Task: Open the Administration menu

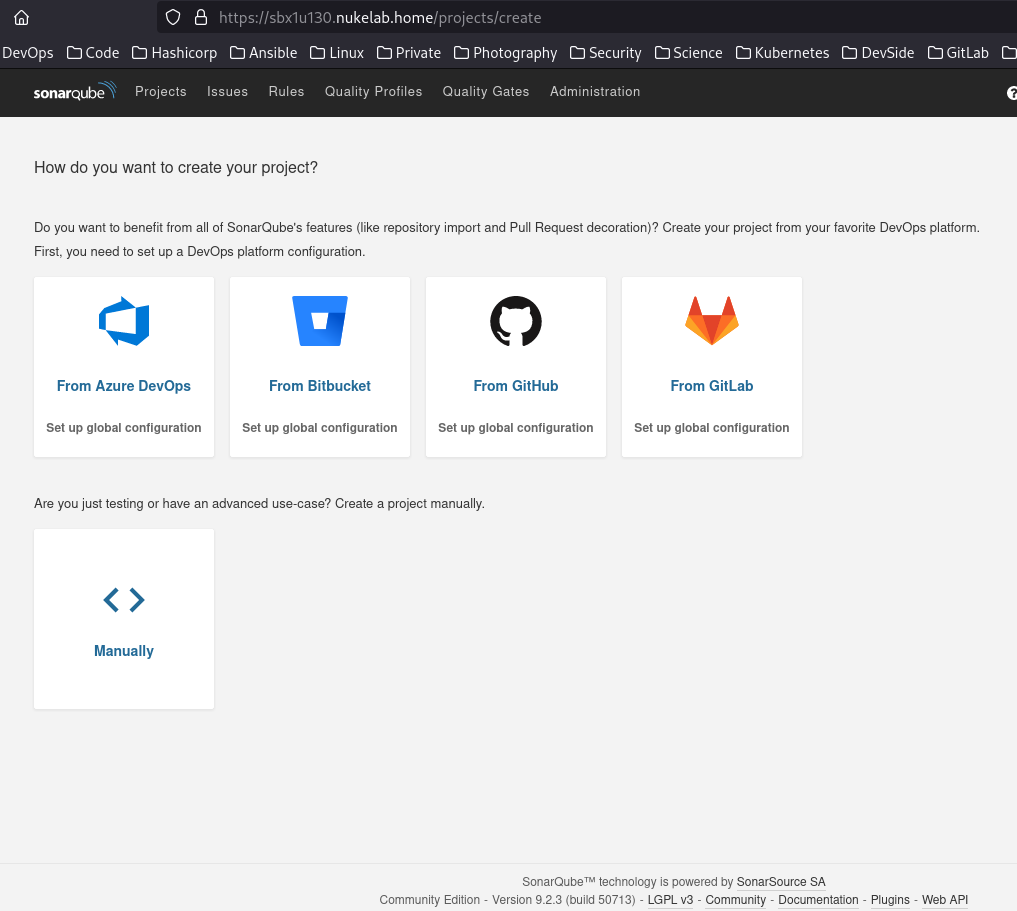Action: tap(595, 92)
